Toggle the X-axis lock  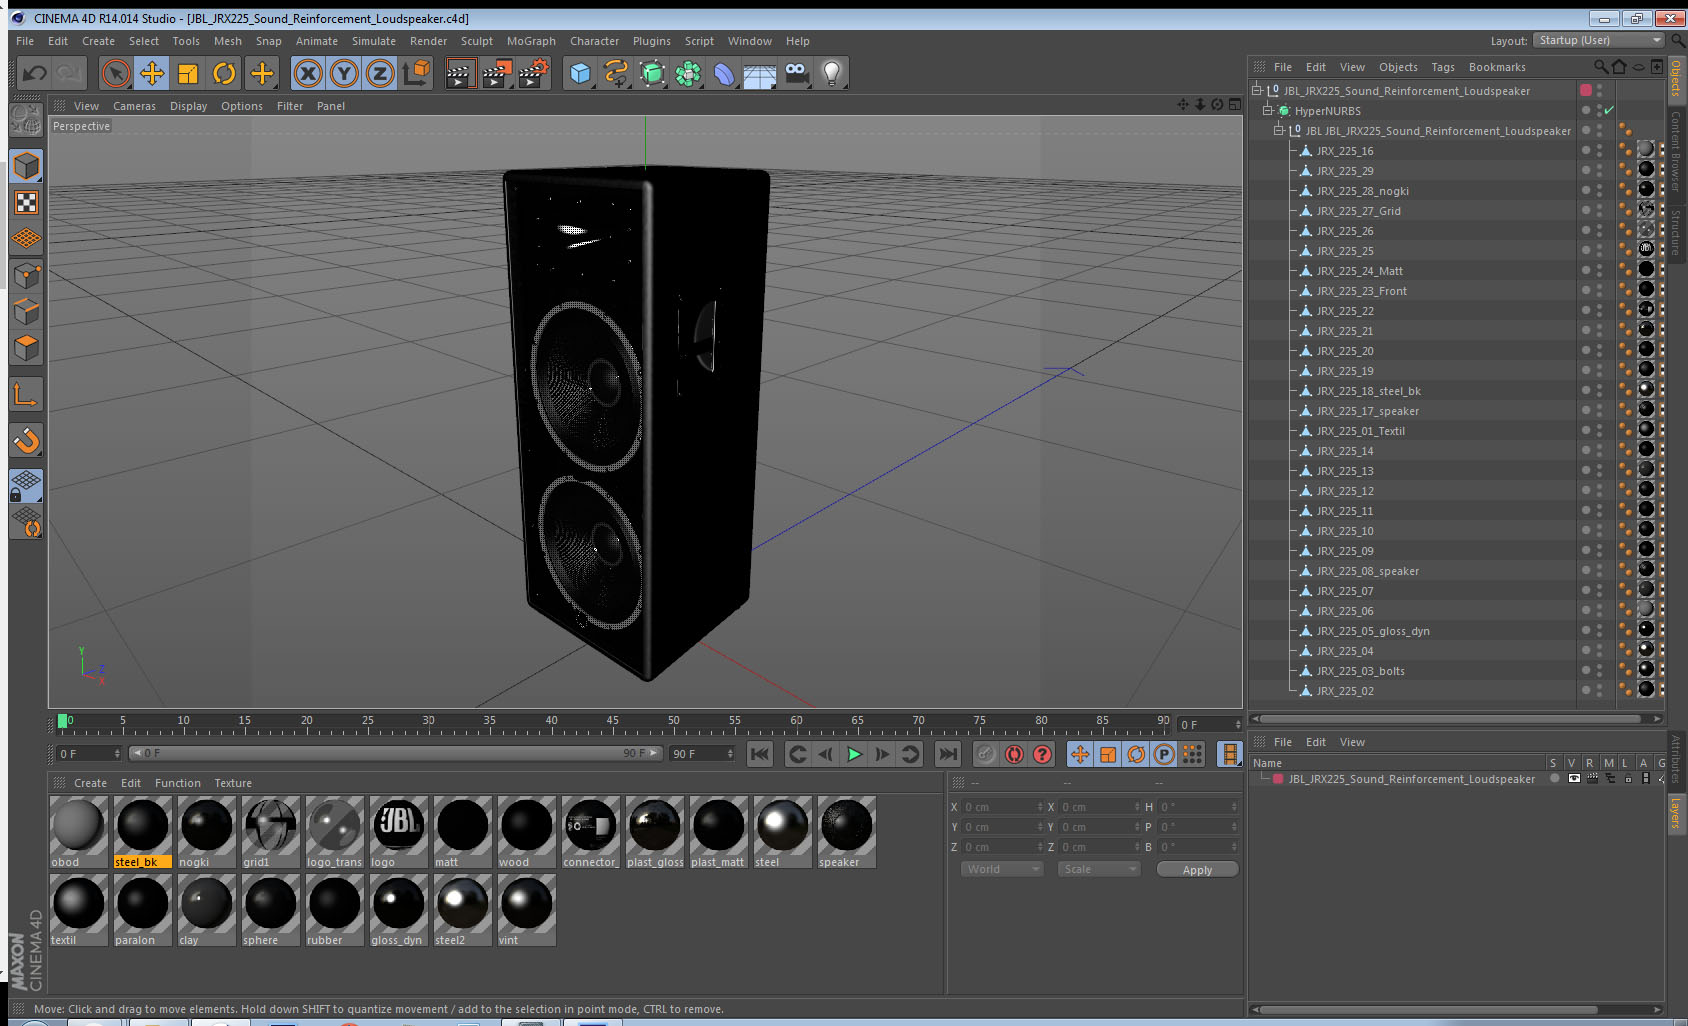(308, 73)
